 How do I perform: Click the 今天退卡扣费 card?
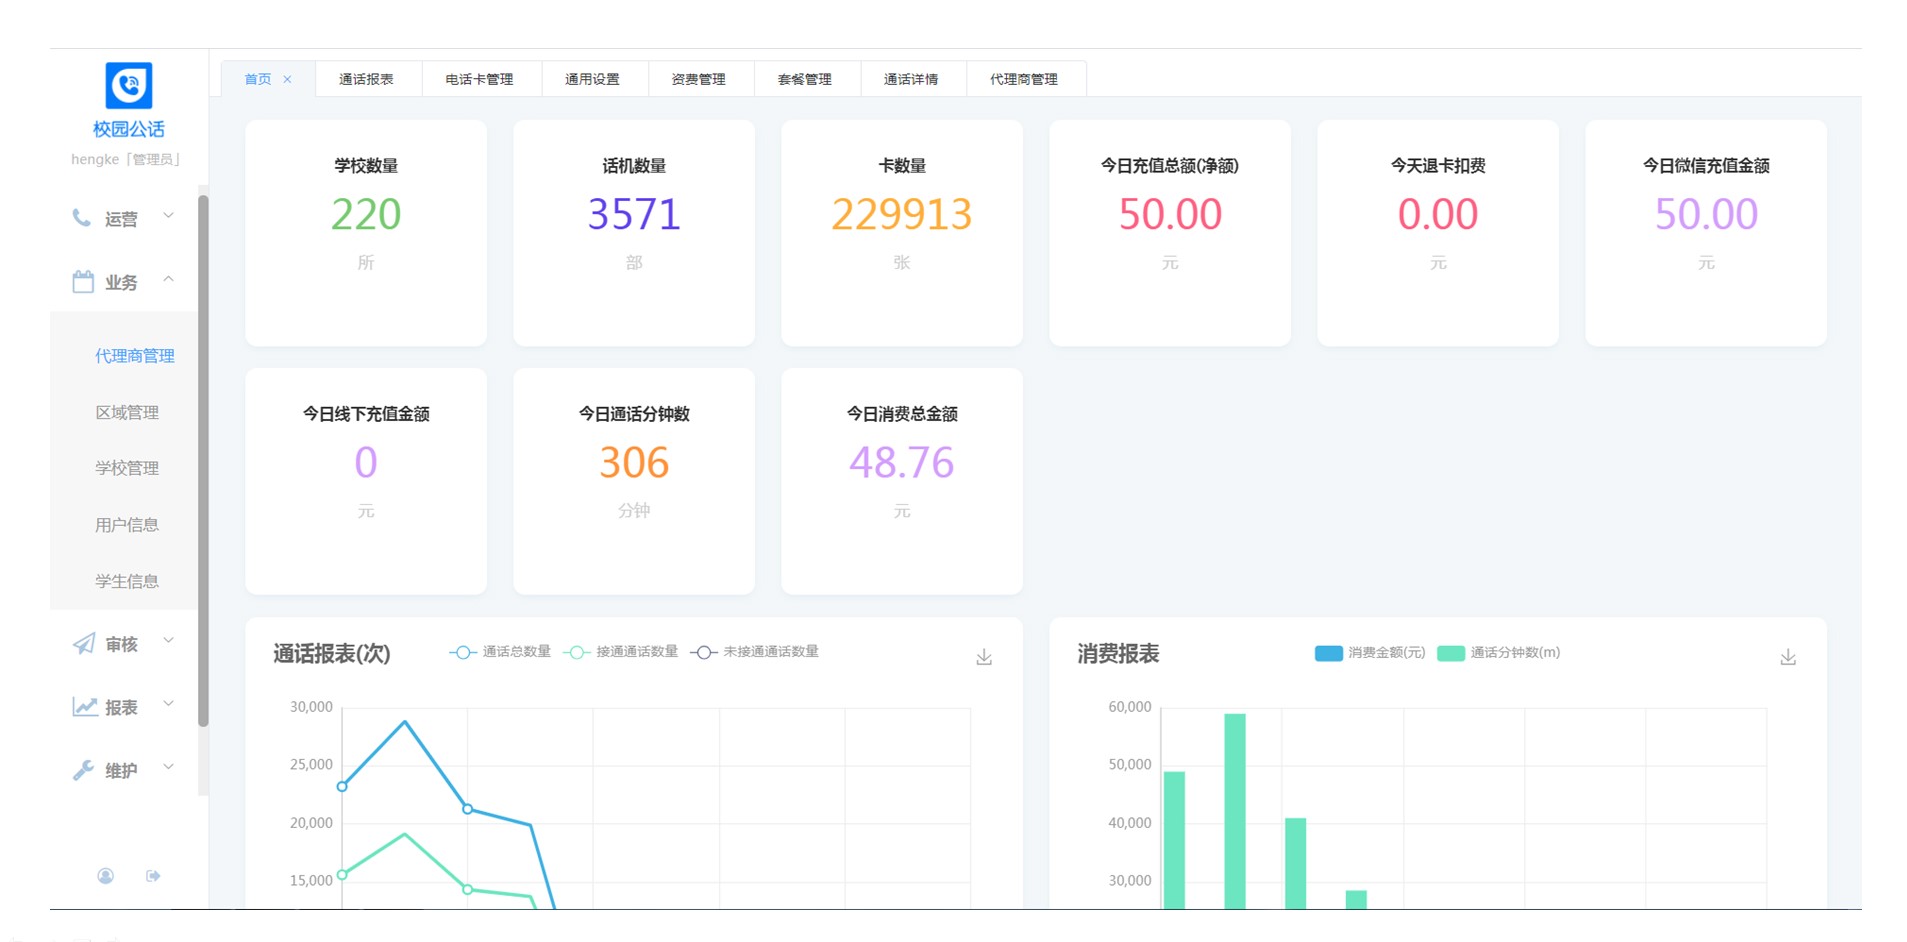1438,233
